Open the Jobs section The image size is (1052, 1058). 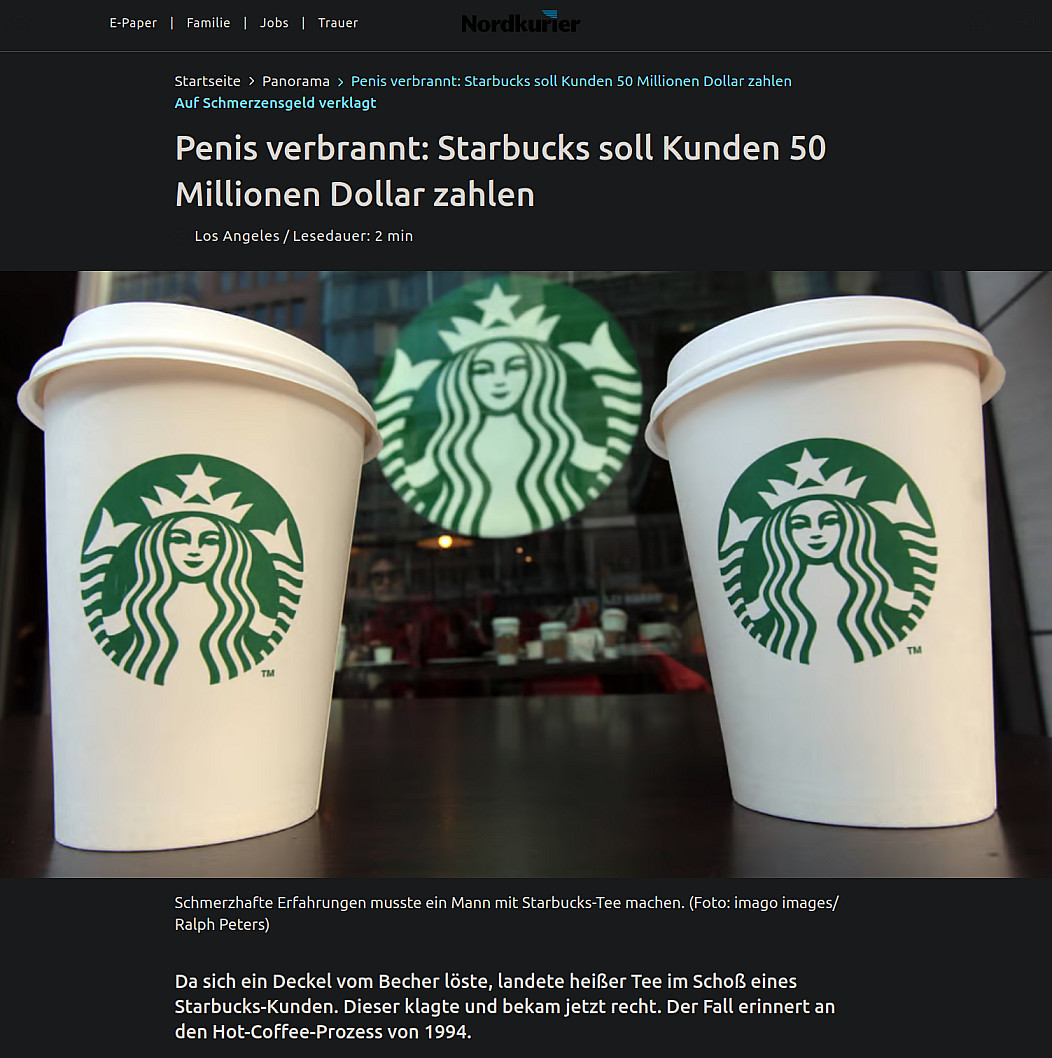[274, 23]
